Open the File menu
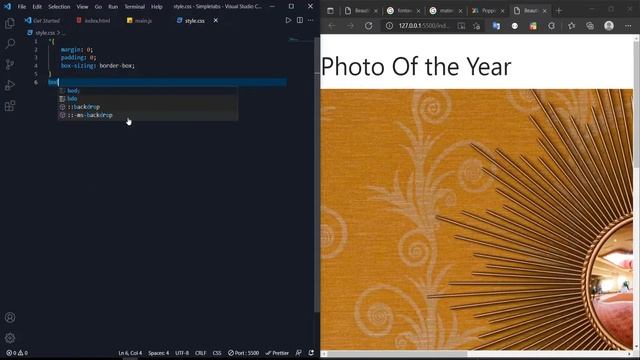The image size is (640, 360). 22,7
